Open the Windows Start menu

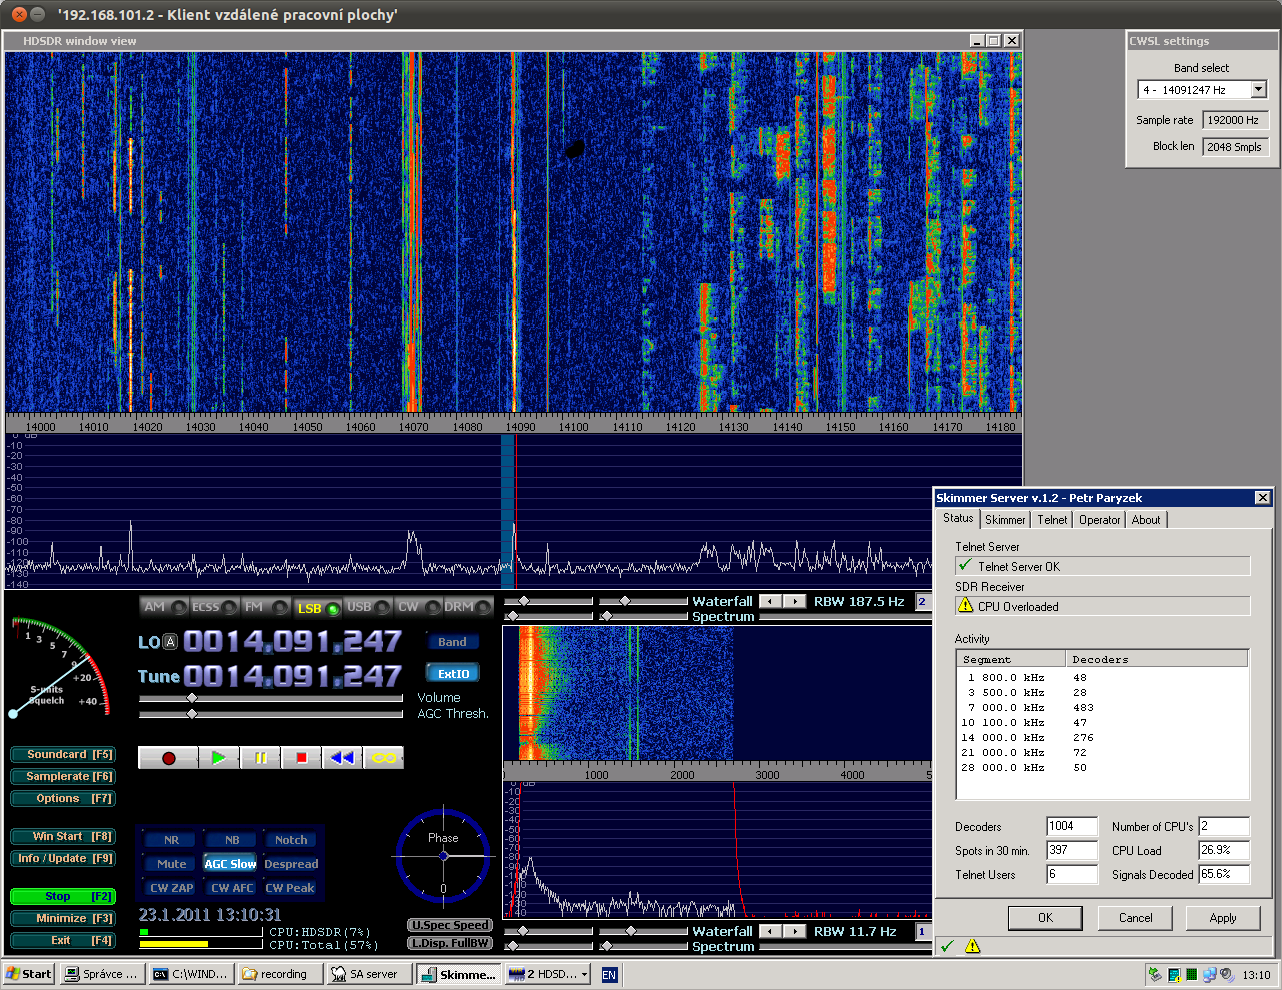(x=28, y=974)
